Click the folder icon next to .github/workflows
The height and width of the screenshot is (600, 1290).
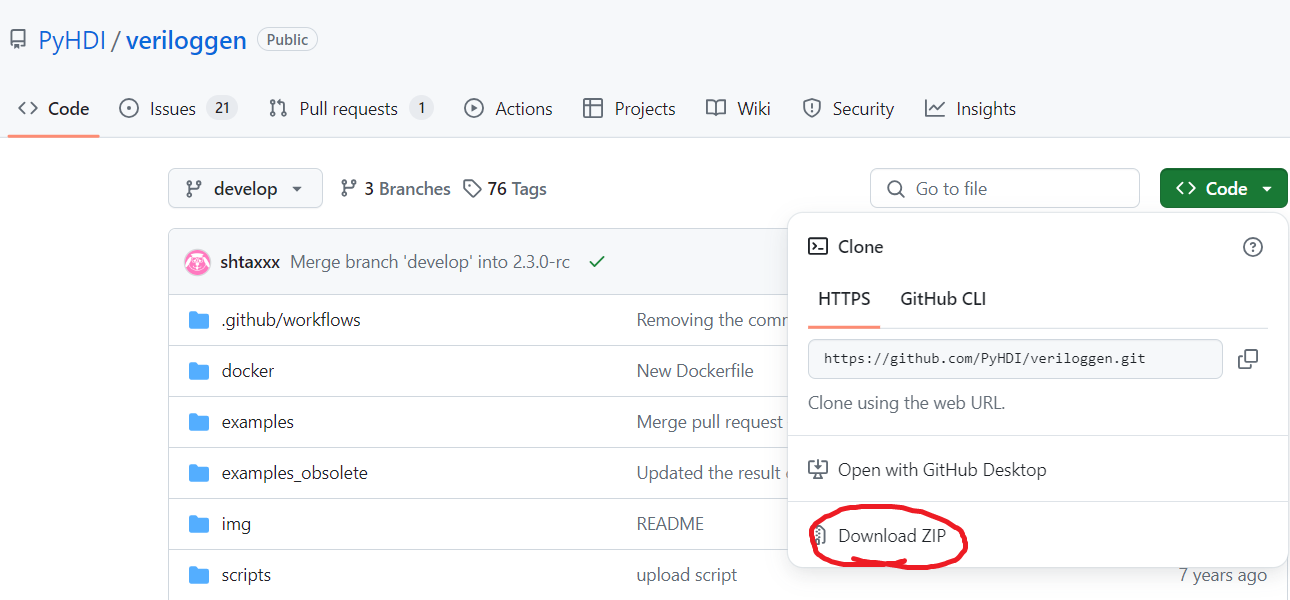pyautogui.click(x=199, y=320)
